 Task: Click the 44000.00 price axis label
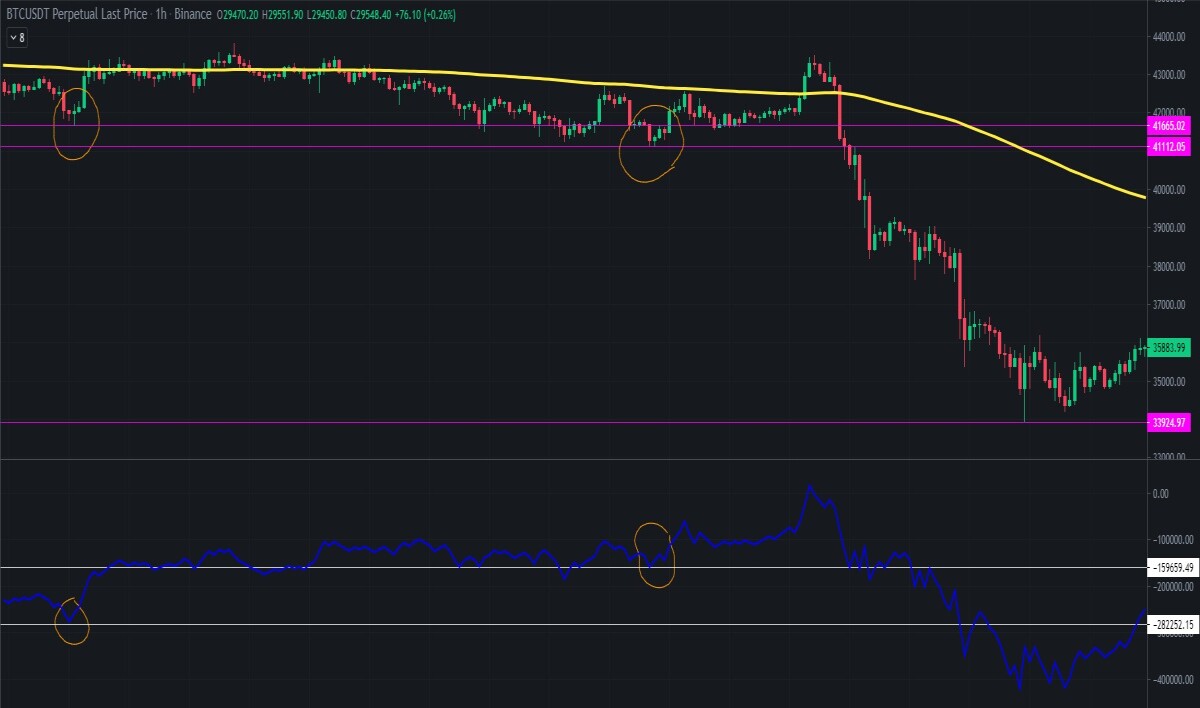[x=1169, y=37]
